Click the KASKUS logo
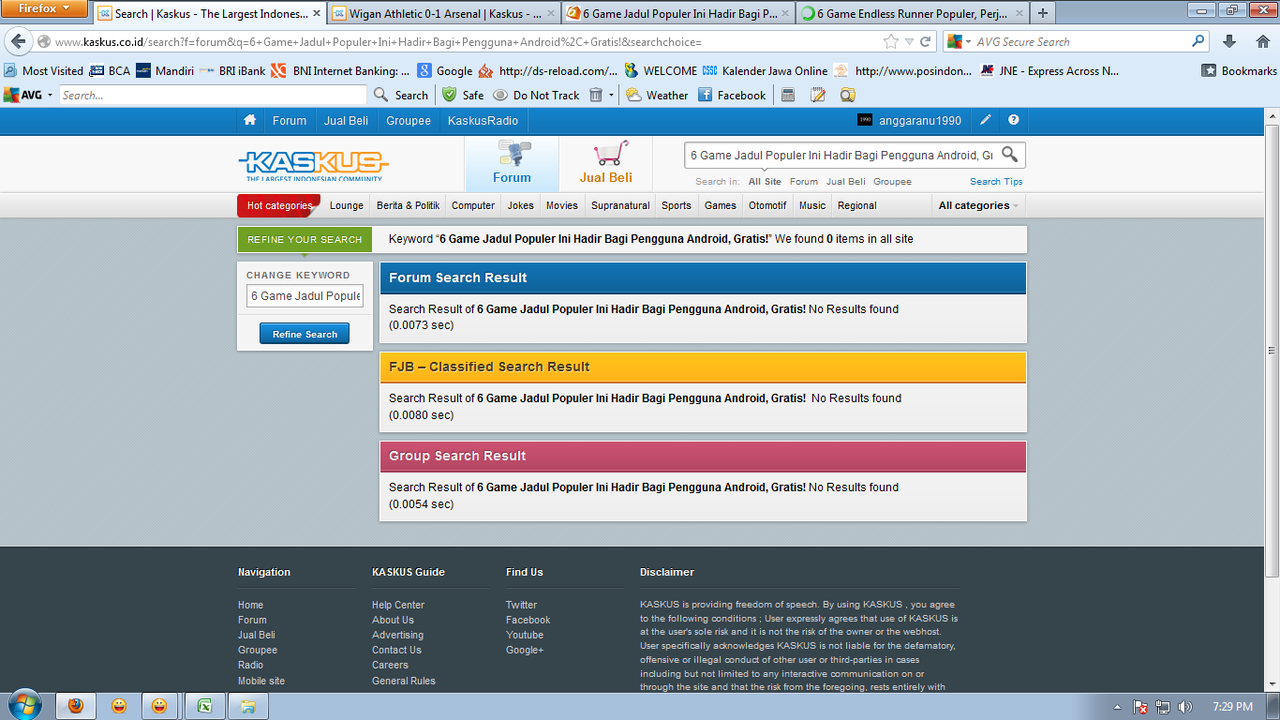The image size is (1280, 720). click(313, 165)
